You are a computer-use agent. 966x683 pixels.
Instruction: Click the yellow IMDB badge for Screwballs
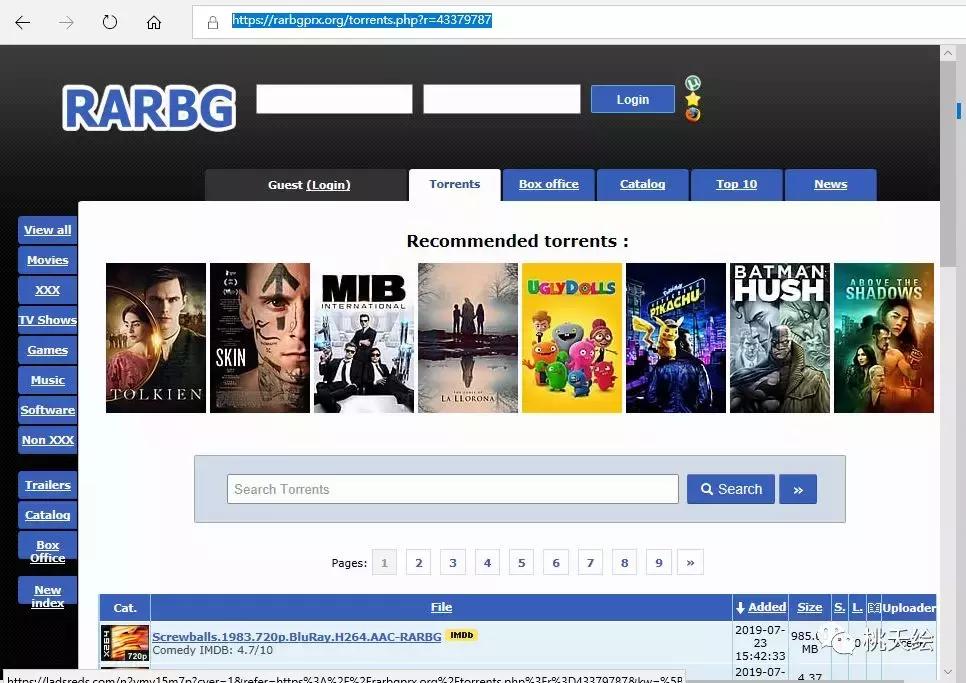(x=461, y=635)
